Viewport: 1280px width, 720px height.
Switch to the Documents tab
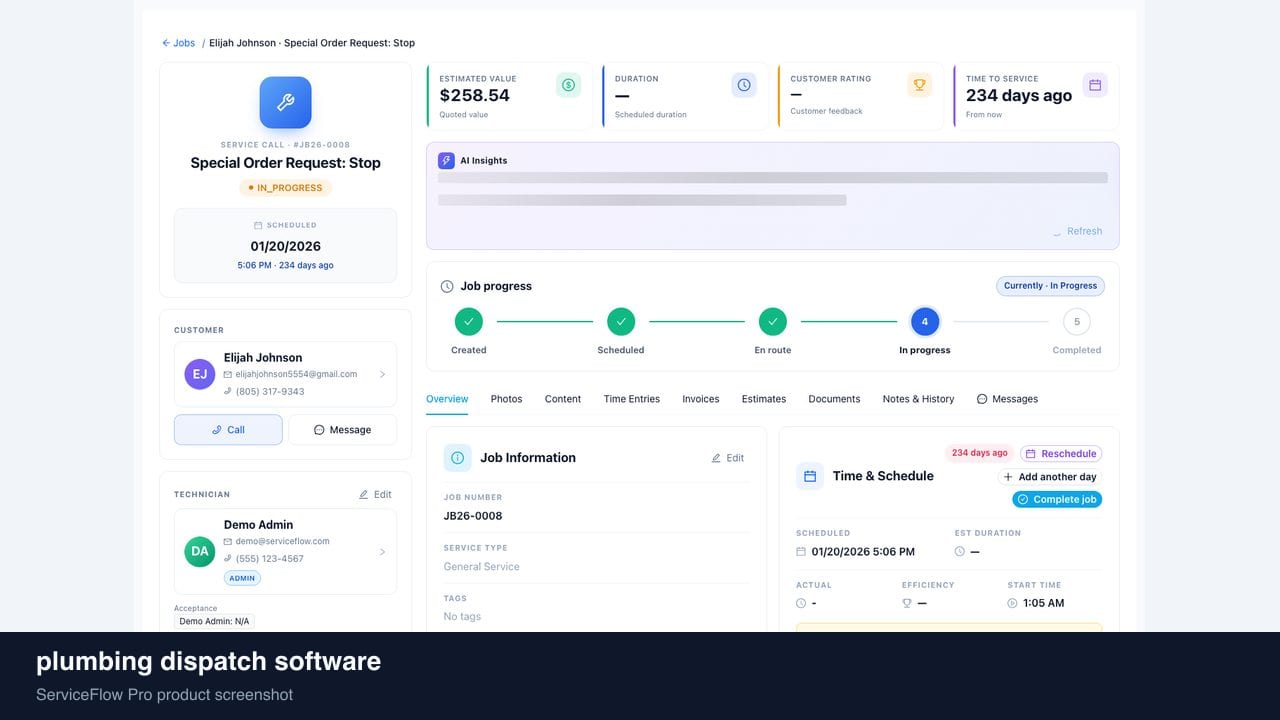[834, 399]
